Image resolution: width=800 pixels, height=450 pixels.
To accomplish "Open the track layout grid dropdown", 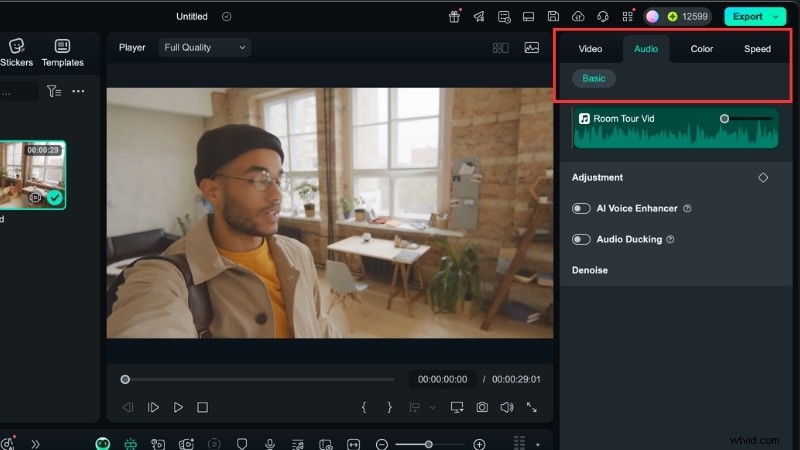I will 538,444.
